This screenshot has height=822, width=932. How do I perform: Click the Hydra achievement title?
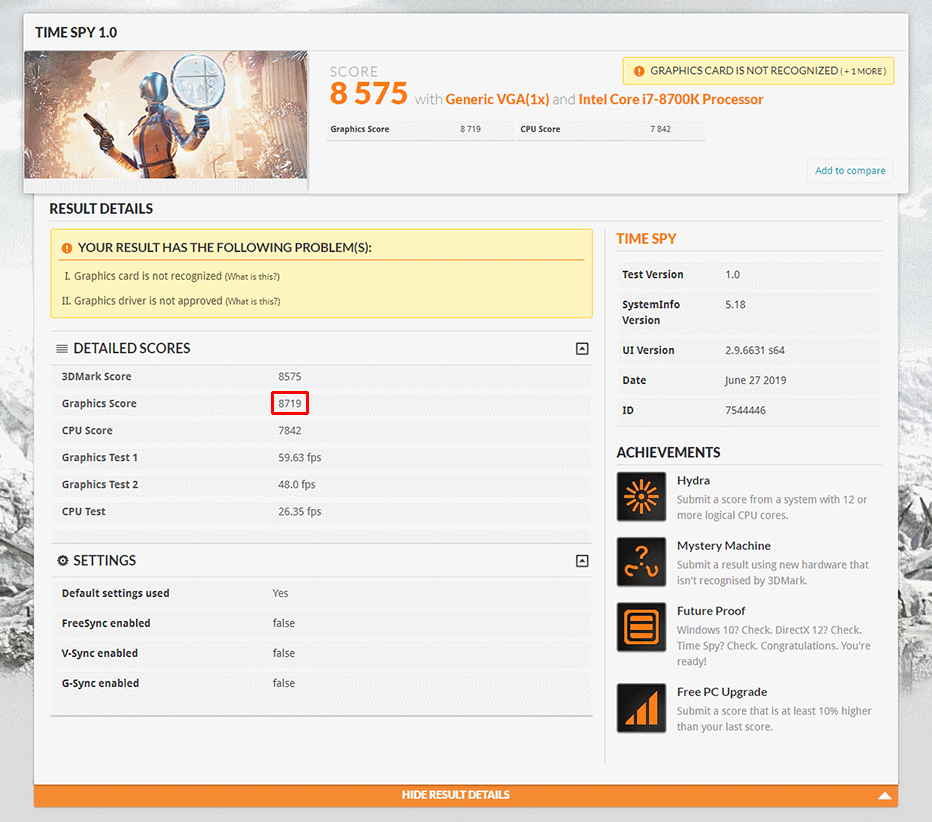pyautogui.click(x=693, y=480)
